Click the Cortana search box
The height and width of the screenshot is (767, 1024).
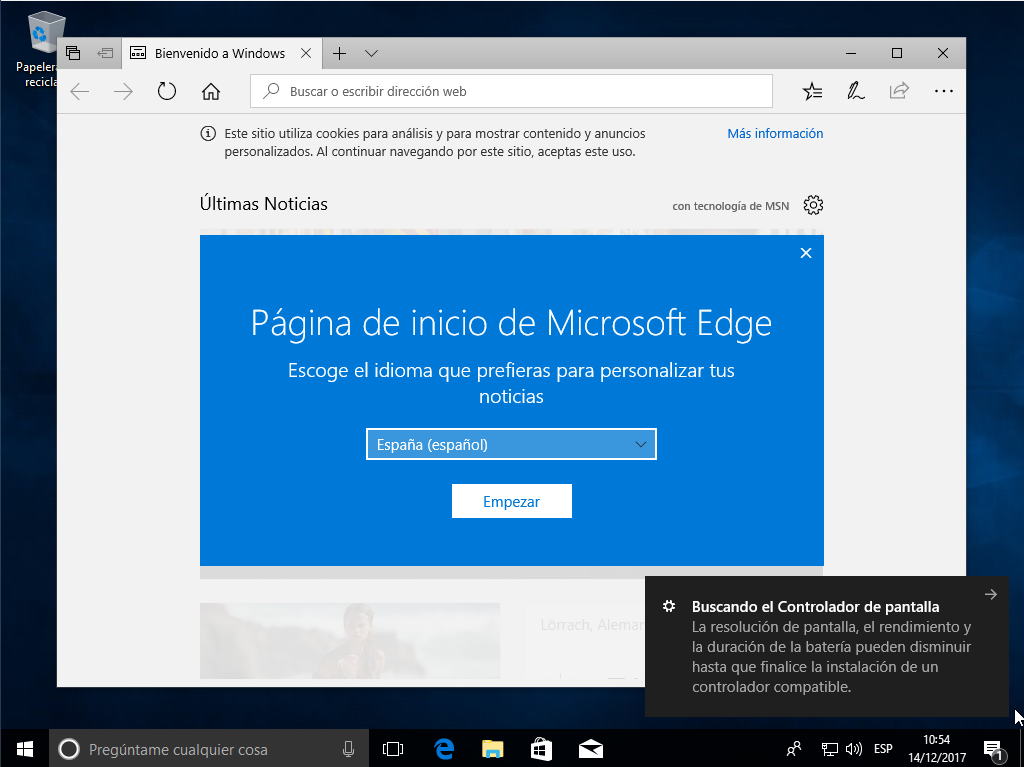(x=209, y=749)
